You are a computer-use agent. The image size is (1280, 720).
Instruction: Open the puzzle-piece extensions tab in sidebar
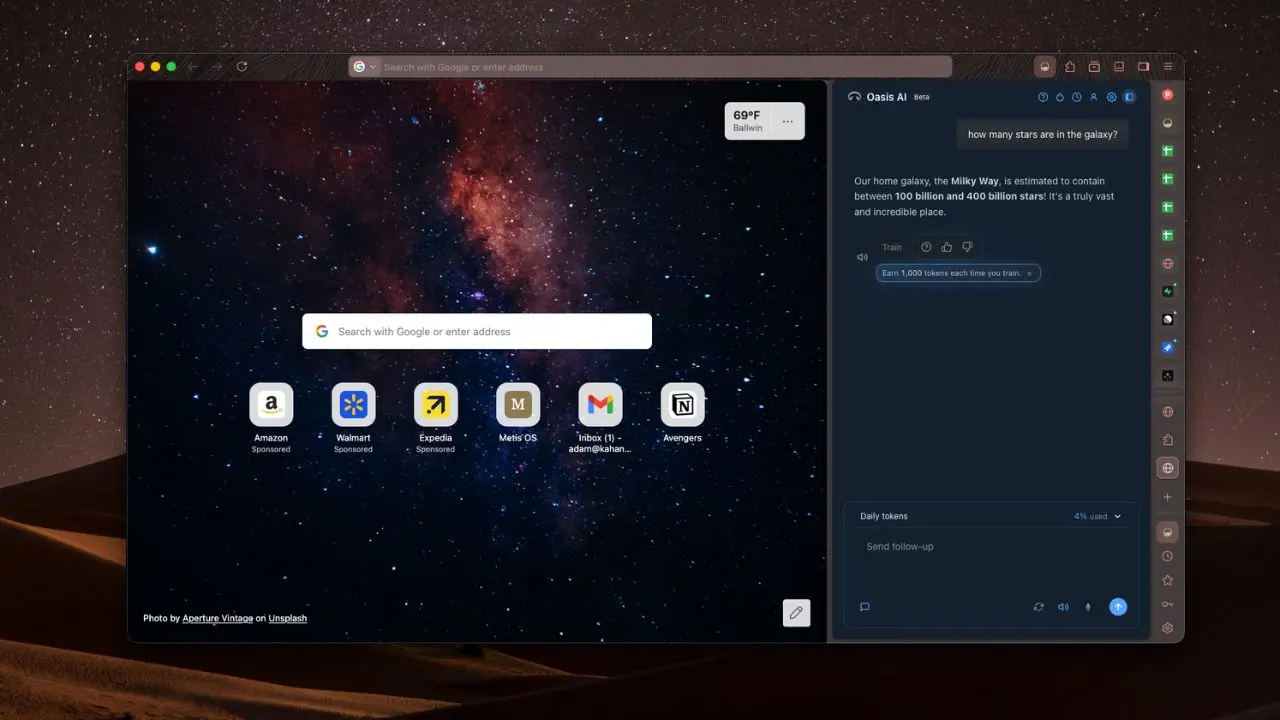1167,440
